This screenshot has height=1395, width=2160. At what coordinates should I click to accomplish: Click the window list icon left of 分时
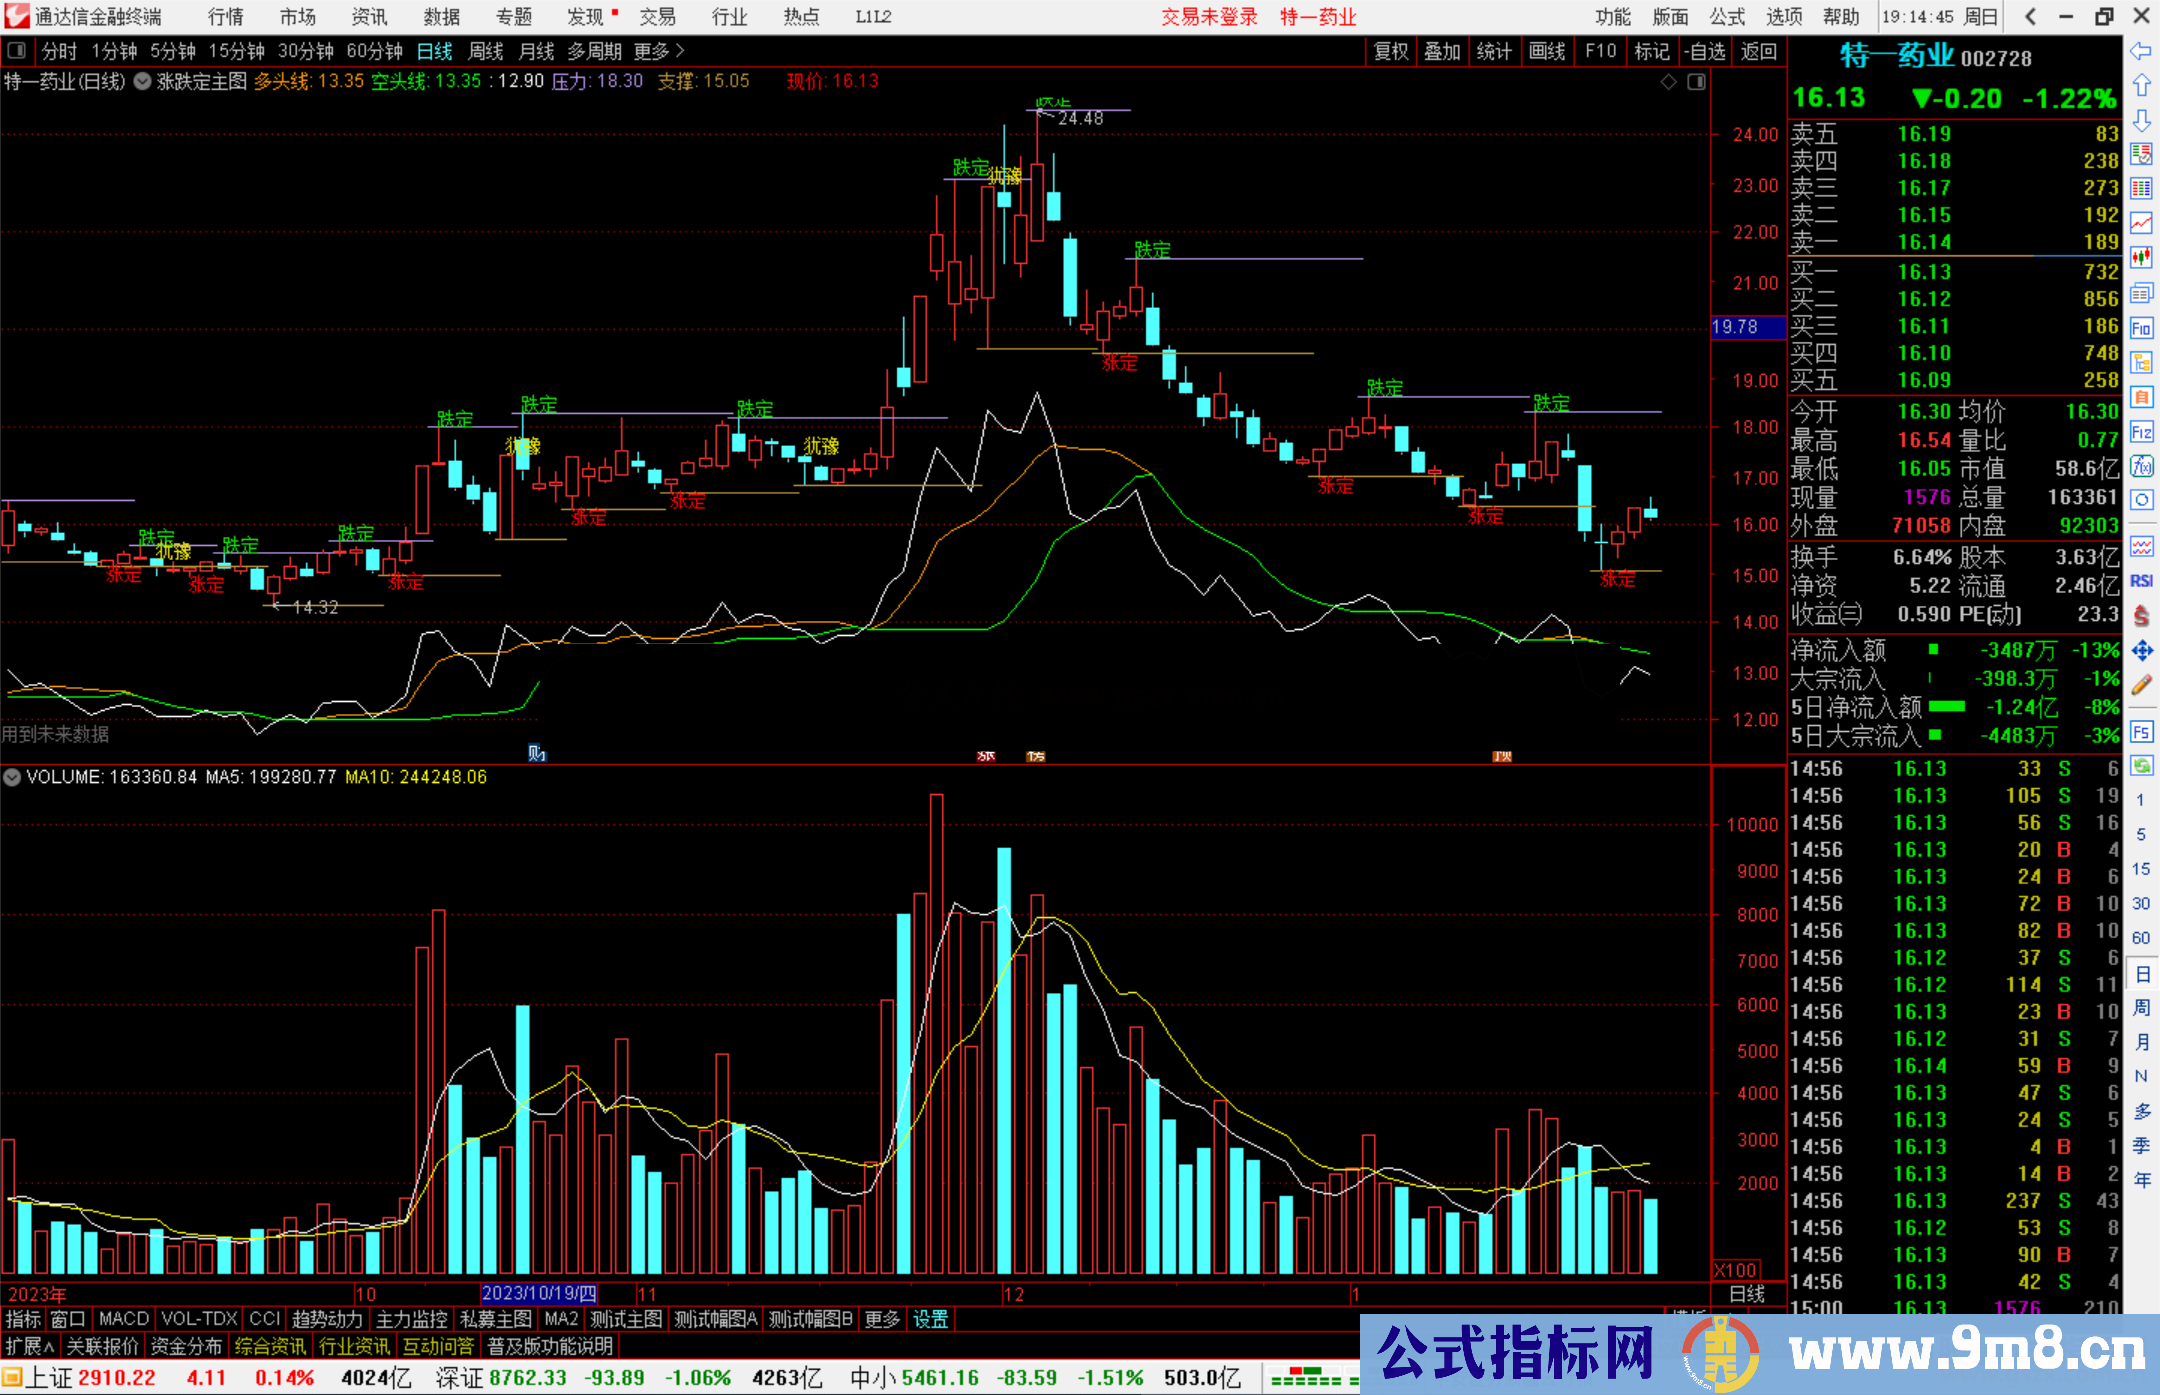[x=17, y=51]
